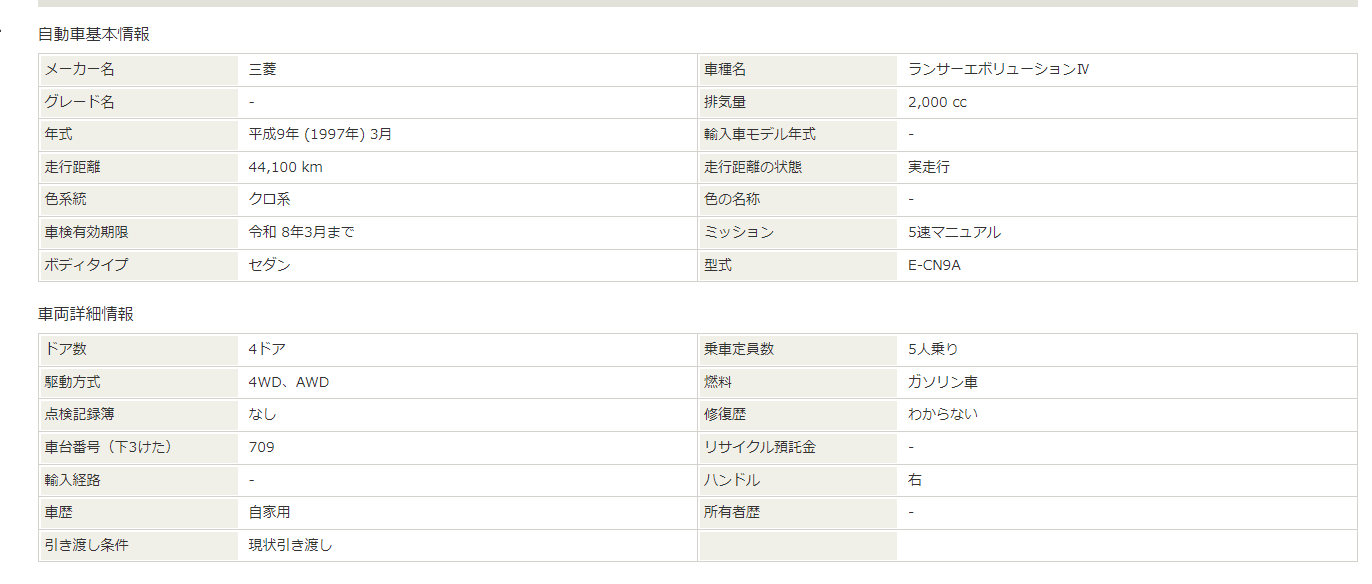Click the body type value セダン

[x=270, y=265]
